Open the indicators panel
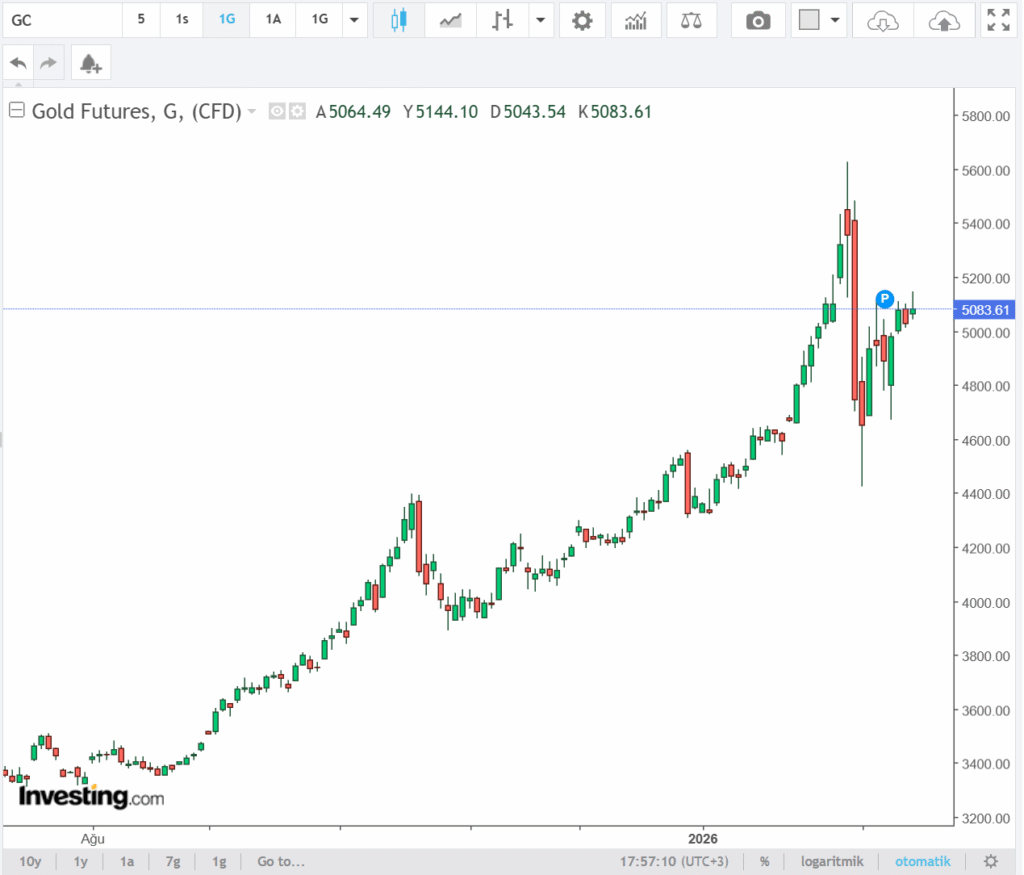Viewport: 1024px width, 875px height. pos(635,19)
